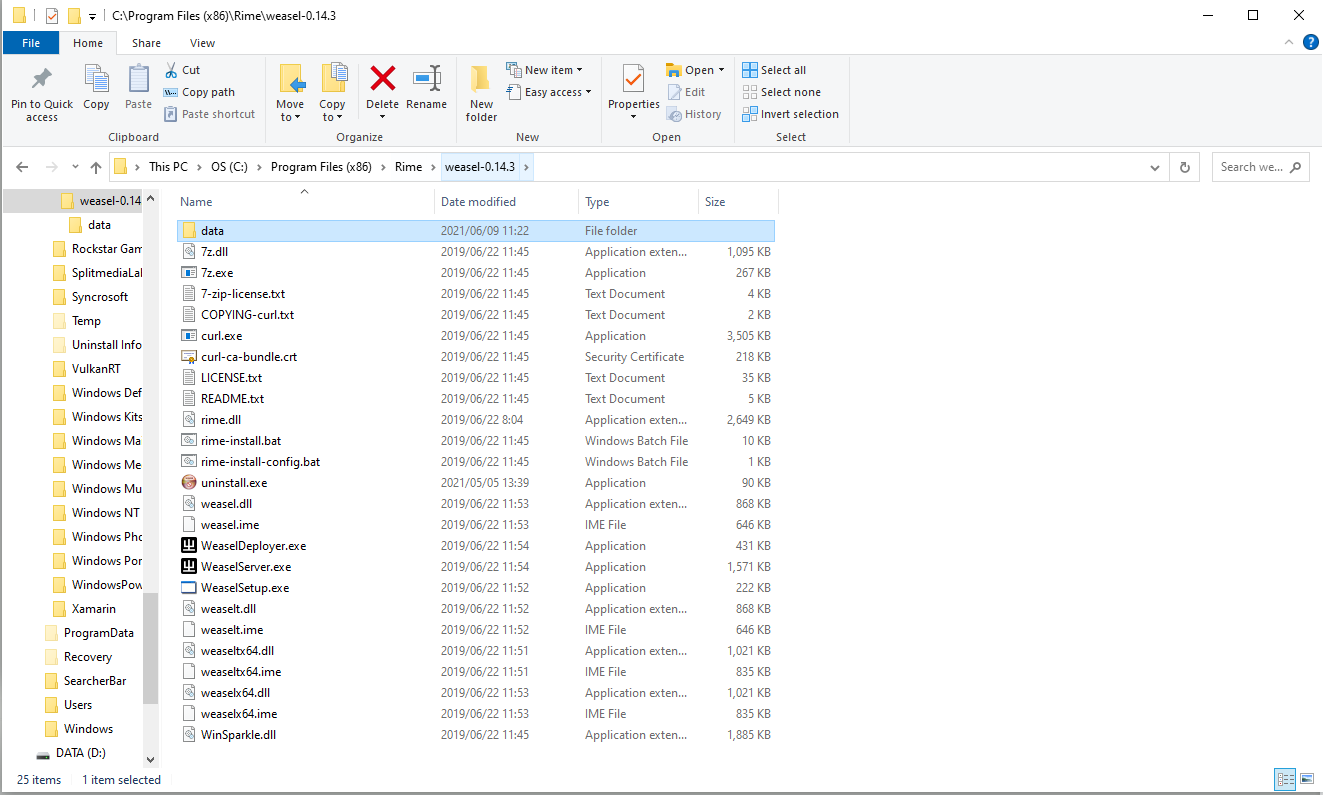Click Program Files (x86) breadcrumb
Viewport: 1323px width, 795px height.
[x=321, y=167]
